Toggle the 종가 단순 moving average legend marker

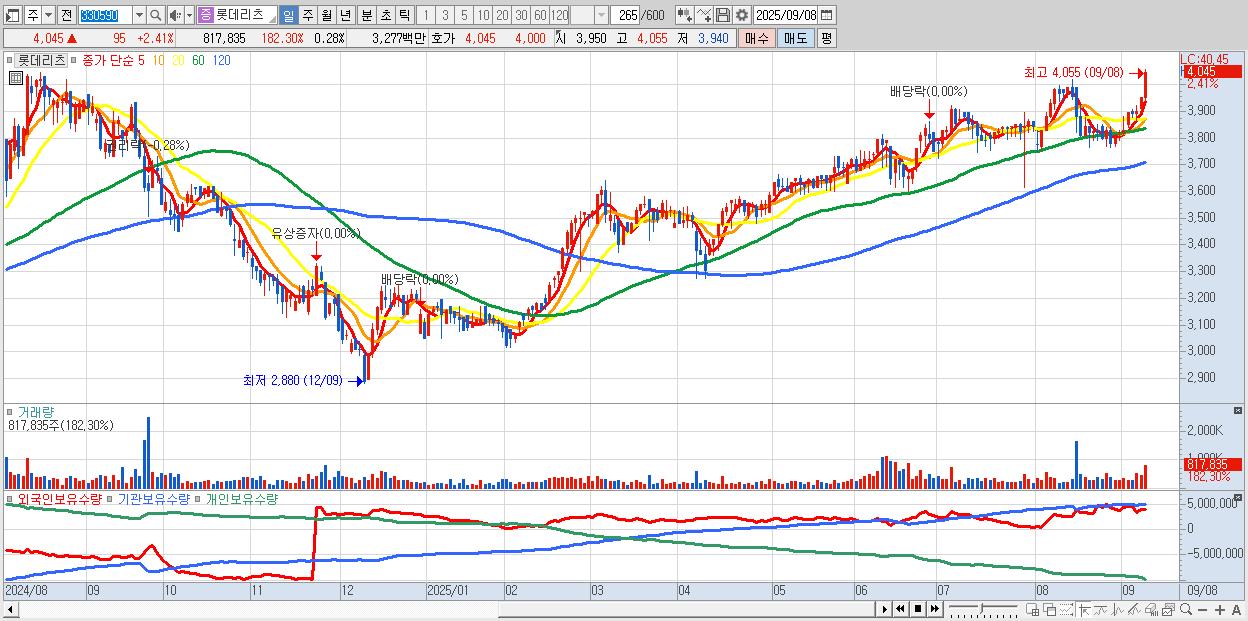tap(74, 60)
